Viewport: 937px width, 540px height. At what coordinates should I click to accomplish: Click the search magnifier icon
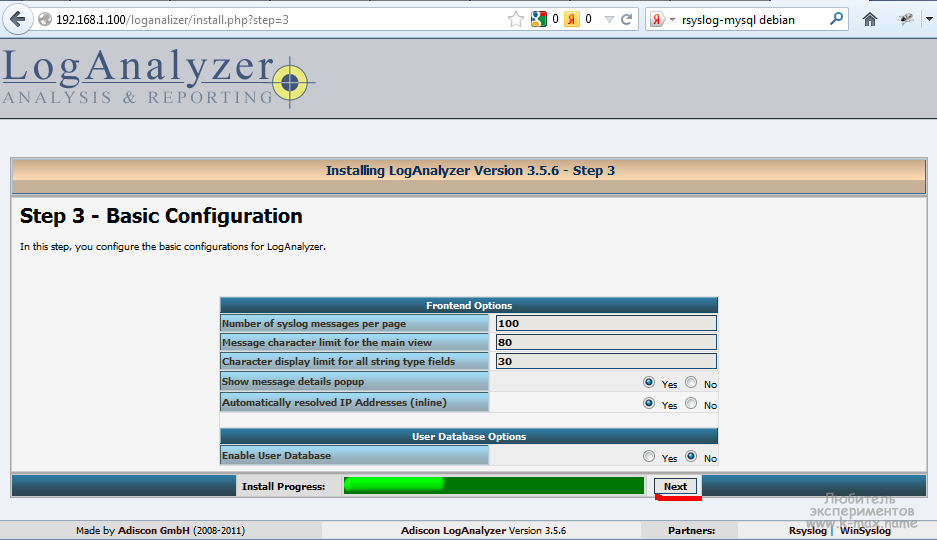point(837,19)
